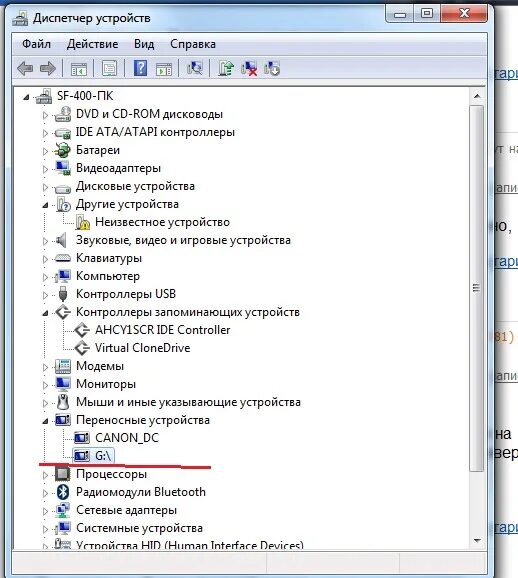This screenshot has height=578, width=518.
Task: Click scrollbar up arrow in device tree
Action: tap(477, 96)
